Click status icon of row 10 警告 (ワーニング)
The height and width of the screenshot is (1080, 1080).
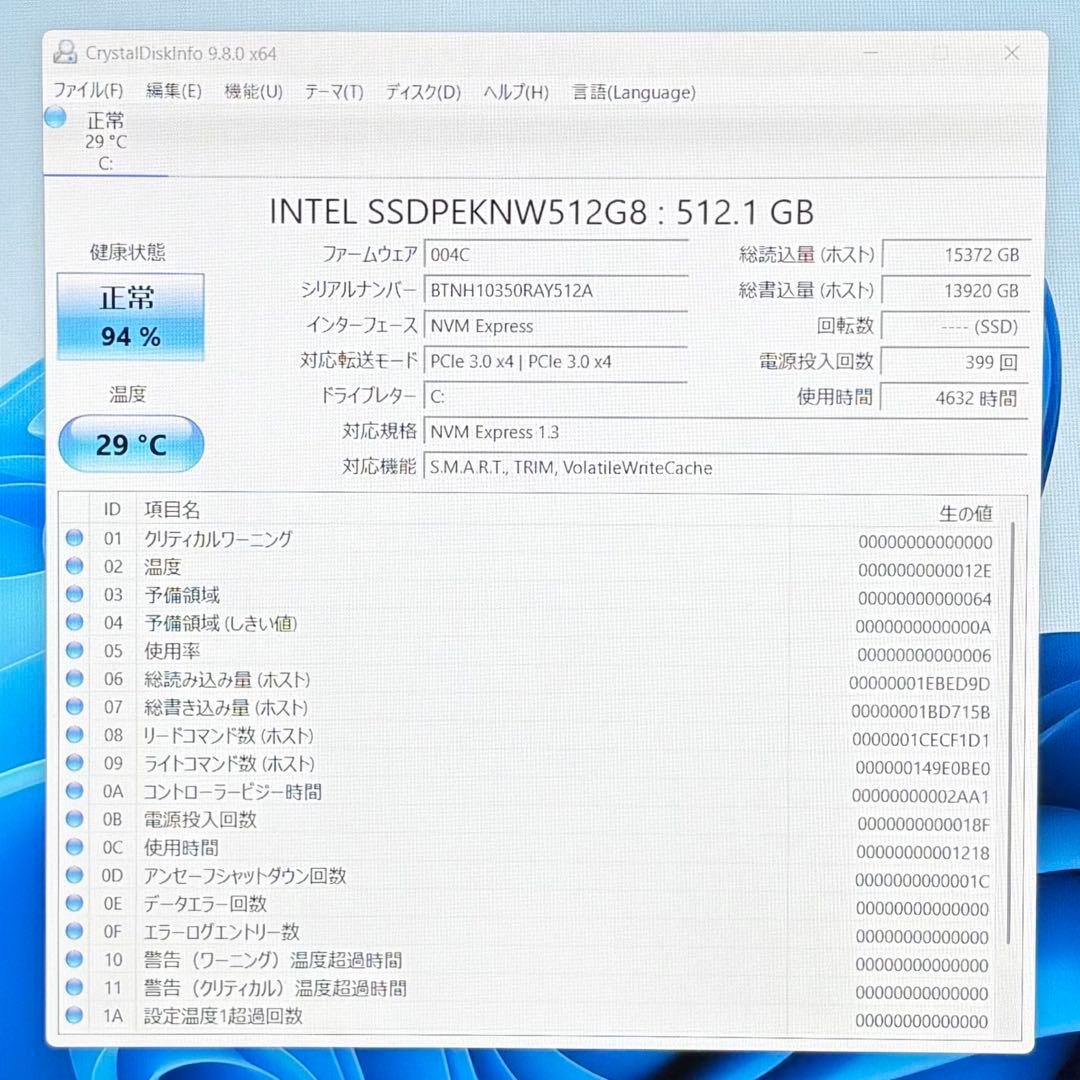coord(74,959)
